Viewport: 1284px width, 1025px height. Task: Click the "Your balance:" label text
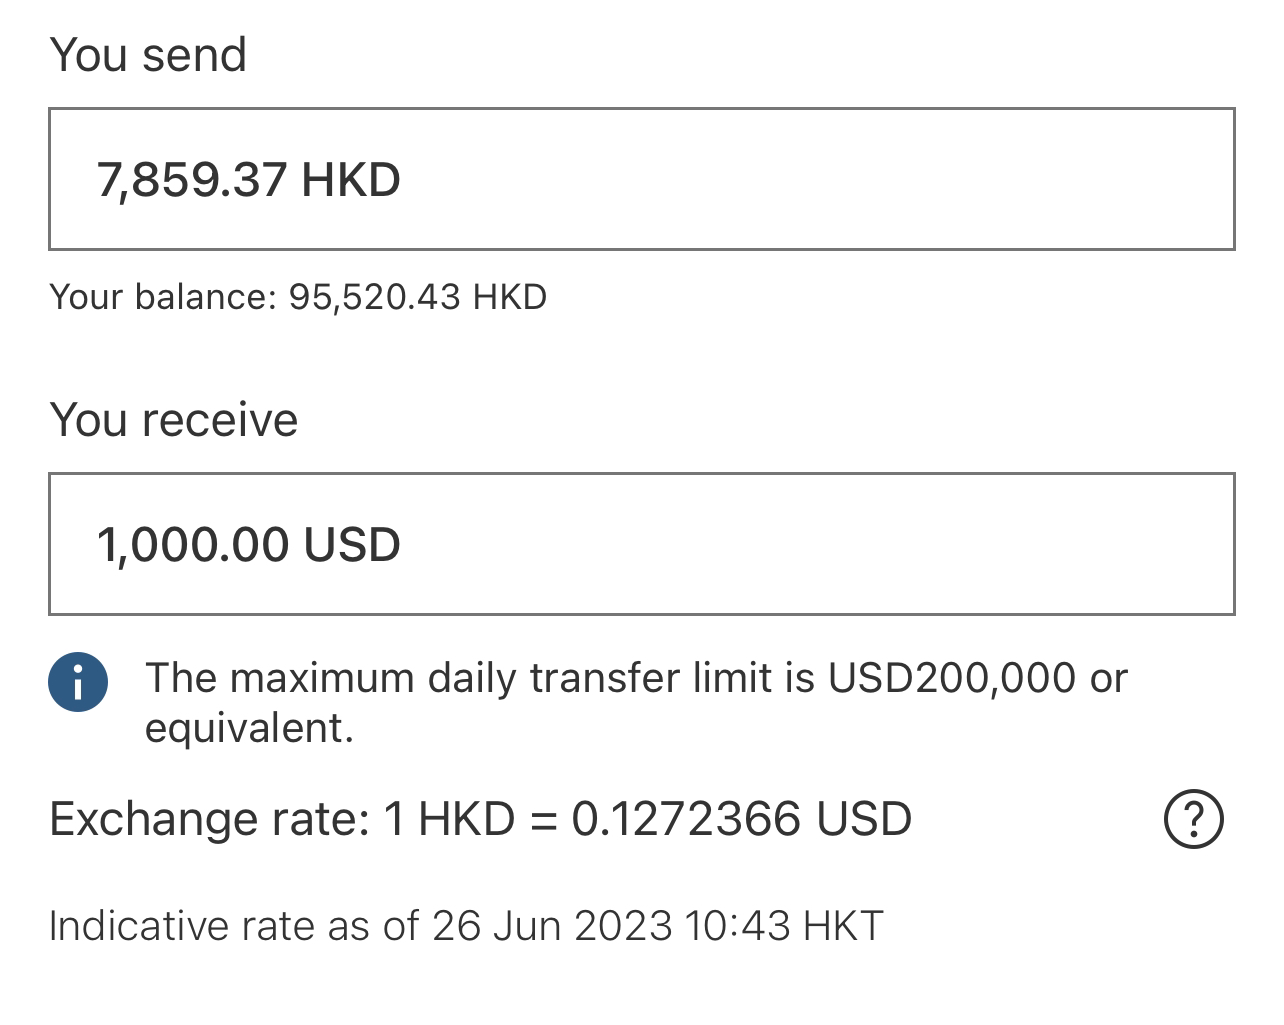(162, 297)
